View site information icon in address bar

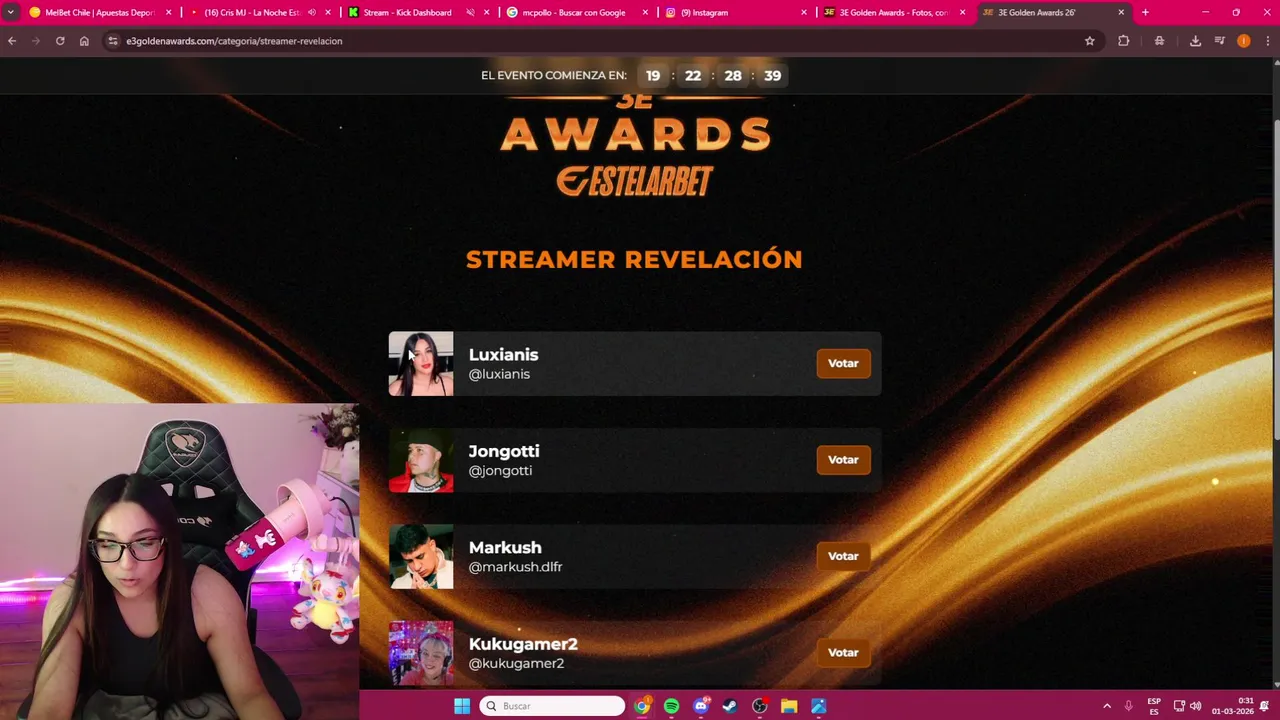pos(113,41)
